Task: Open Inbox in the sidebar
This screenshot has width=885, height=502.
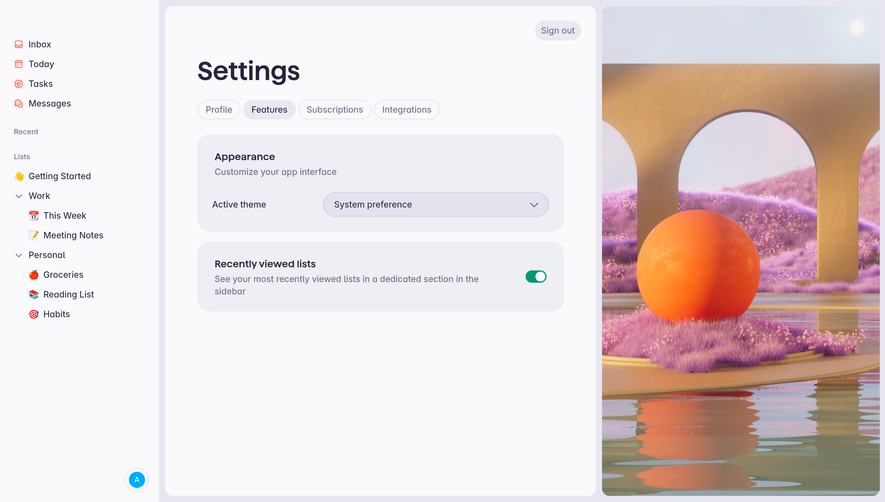Action: 40,44
